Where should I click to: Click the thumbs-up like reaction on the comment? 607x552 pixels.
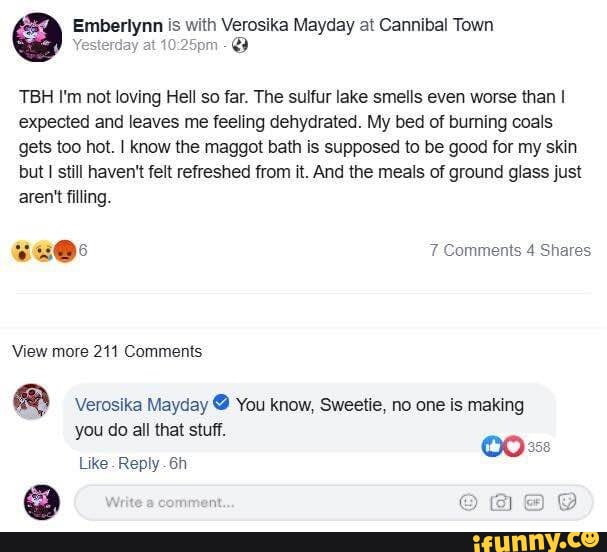[491, 446]
